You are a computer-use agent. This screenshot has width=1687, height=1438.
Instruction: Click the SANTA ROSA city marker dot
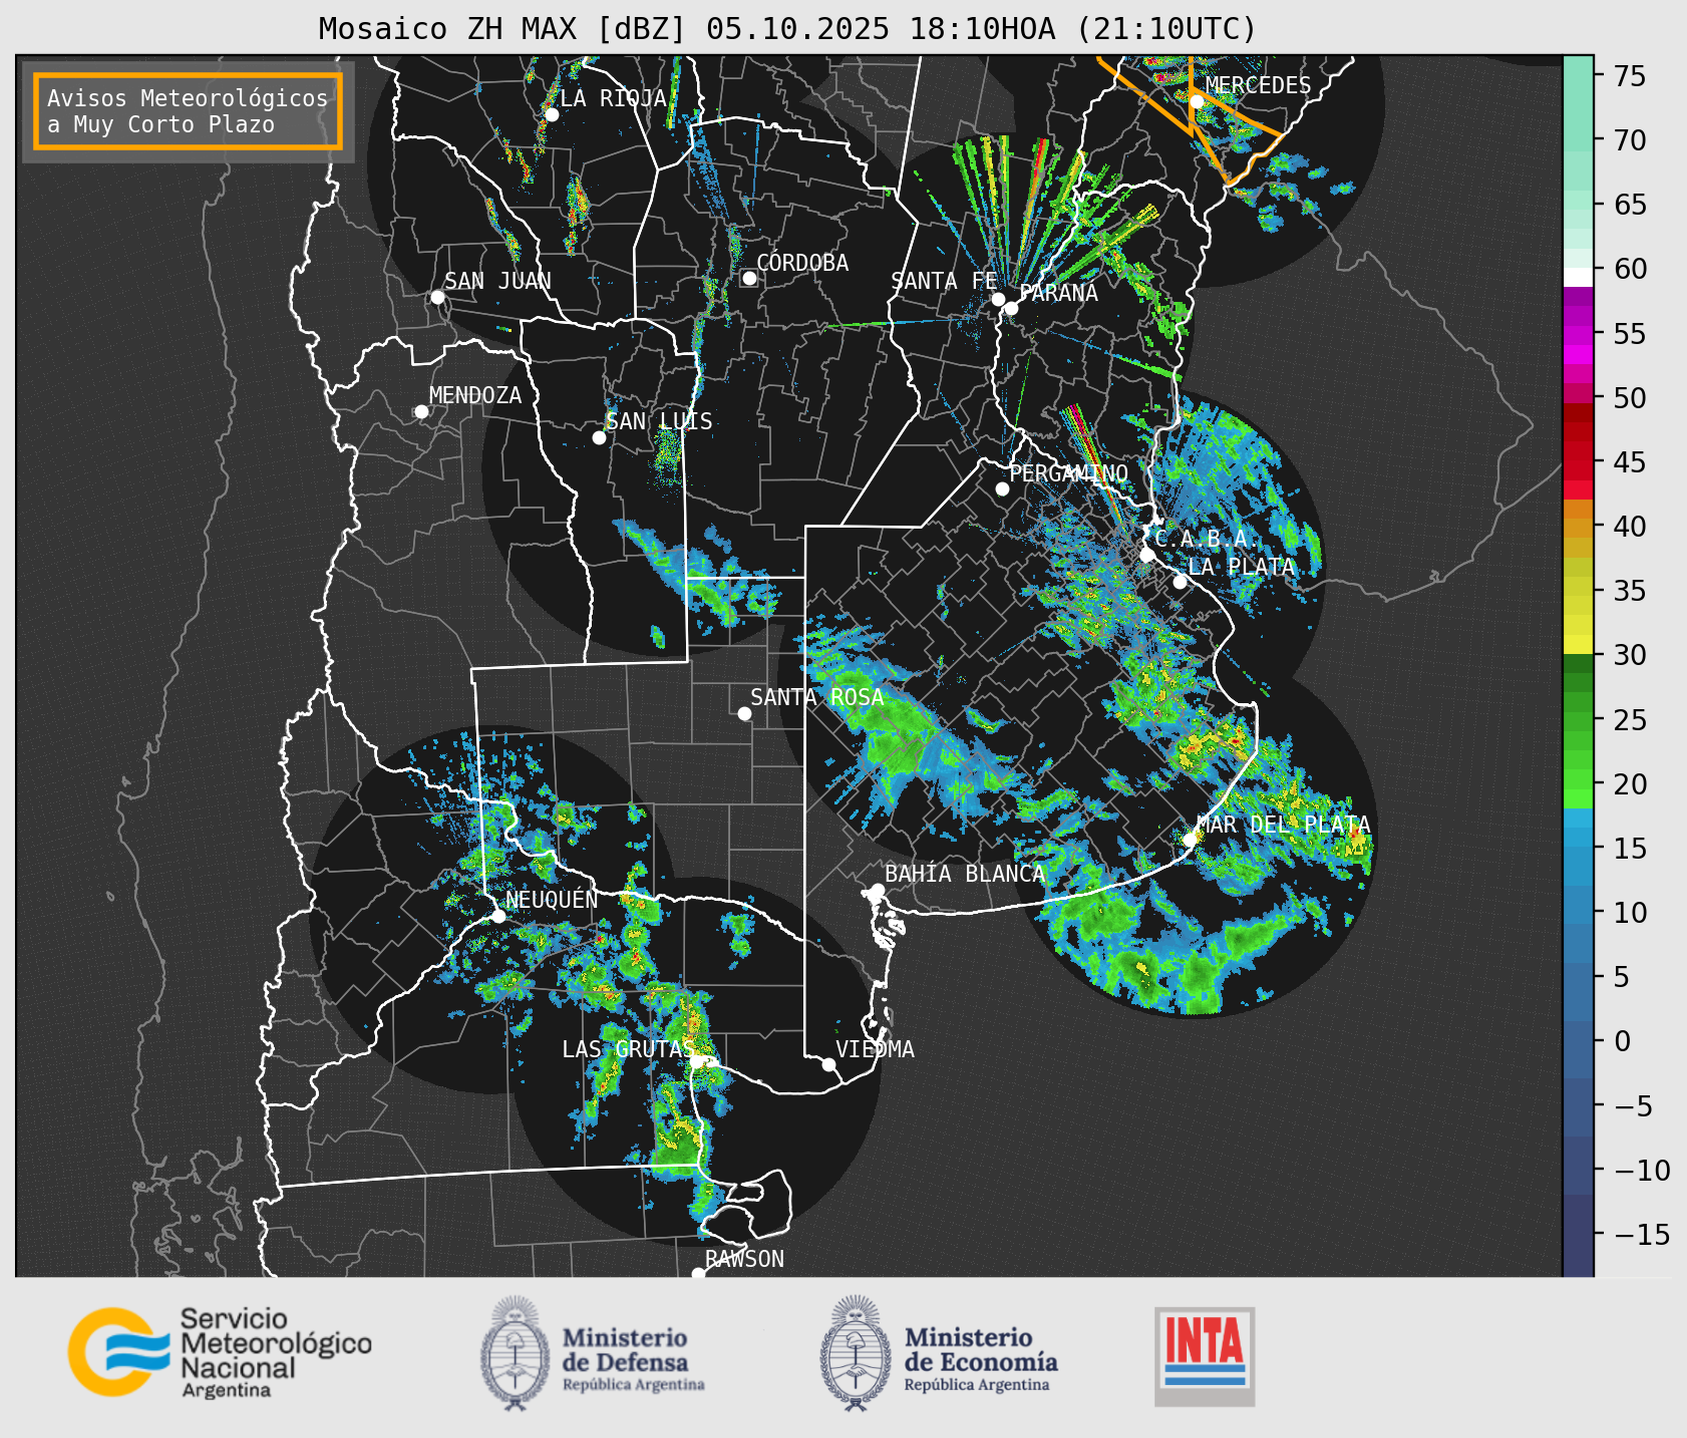point(744,713)
